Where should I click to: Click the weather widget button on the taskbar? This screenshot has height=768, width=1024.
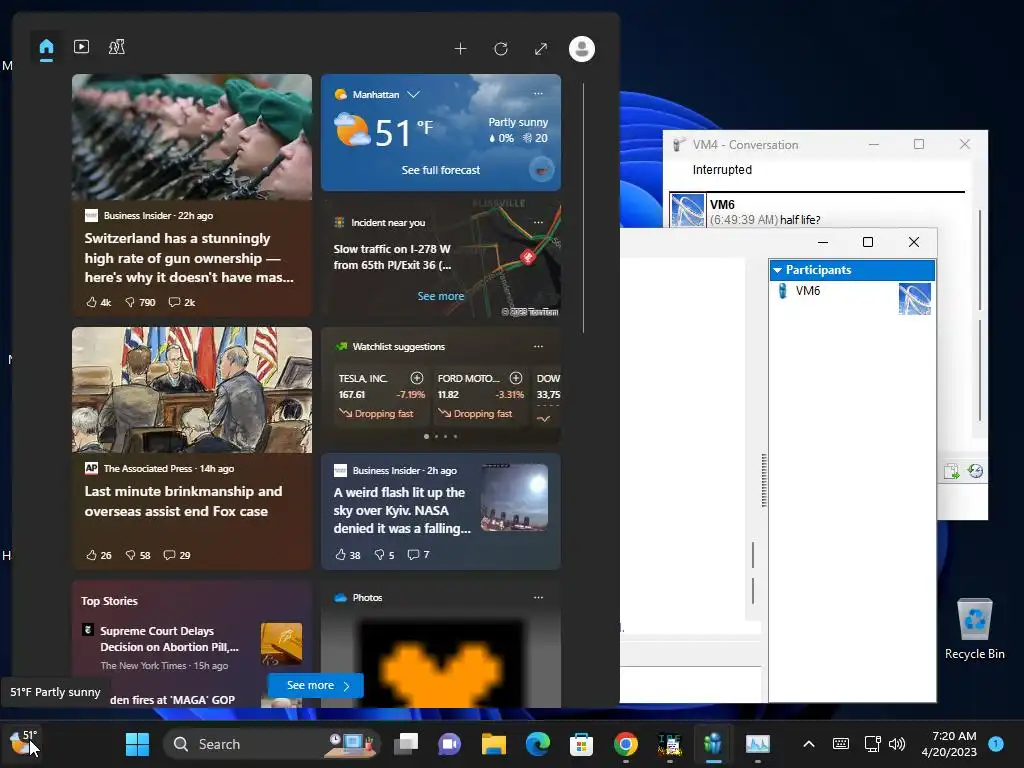click(x=24, y=743)
